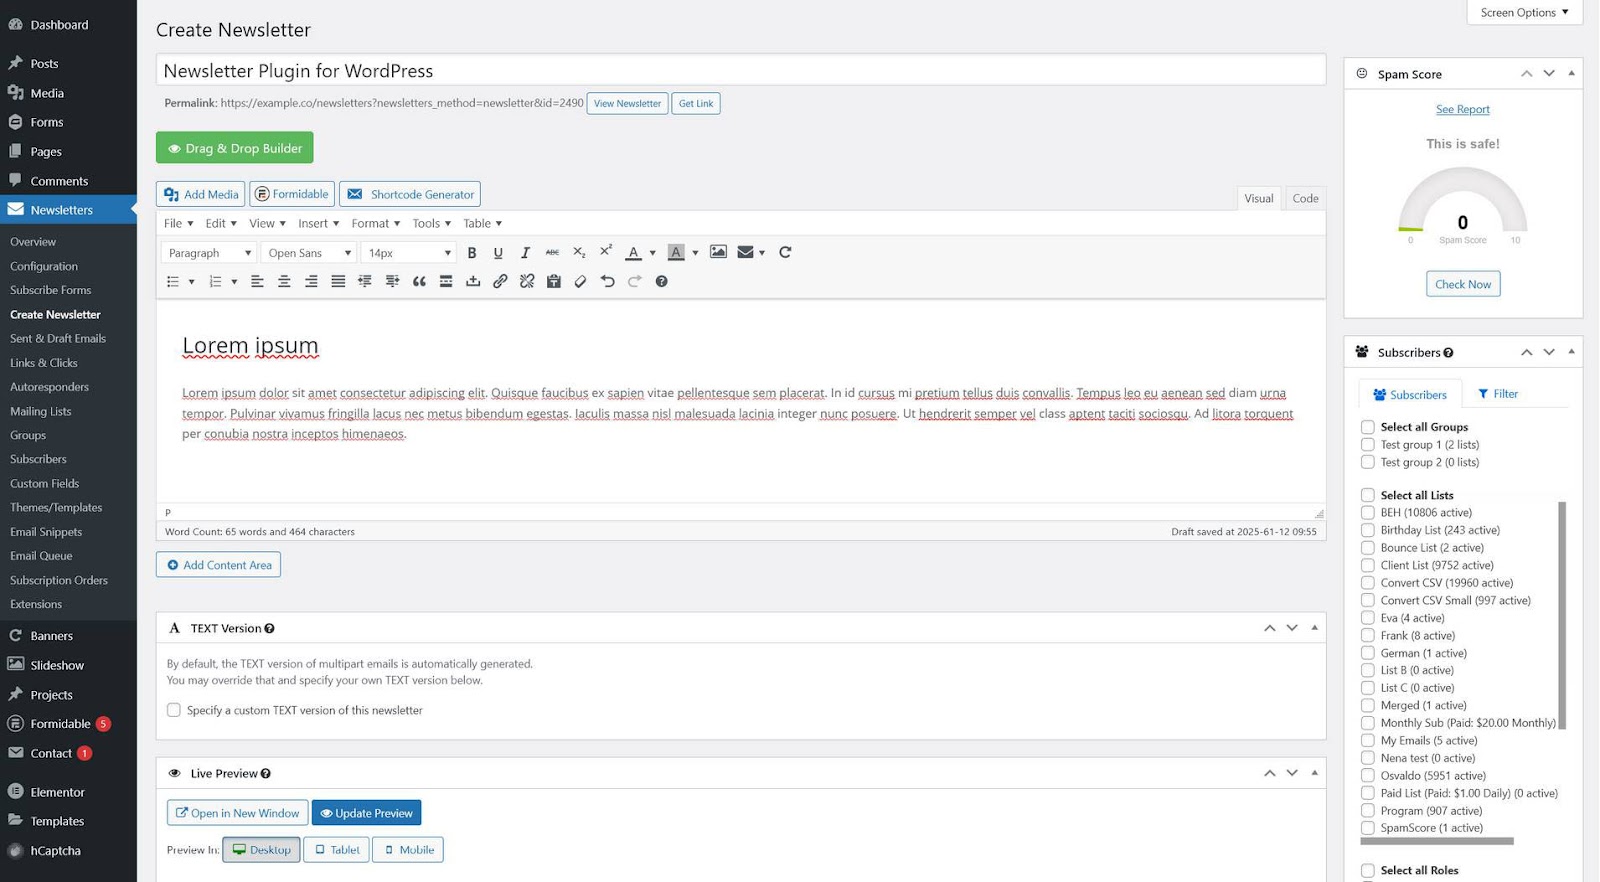The height and width of the screenshot is (882, 1600).
Task: Open the Table menu
Action: click(482, 223)
